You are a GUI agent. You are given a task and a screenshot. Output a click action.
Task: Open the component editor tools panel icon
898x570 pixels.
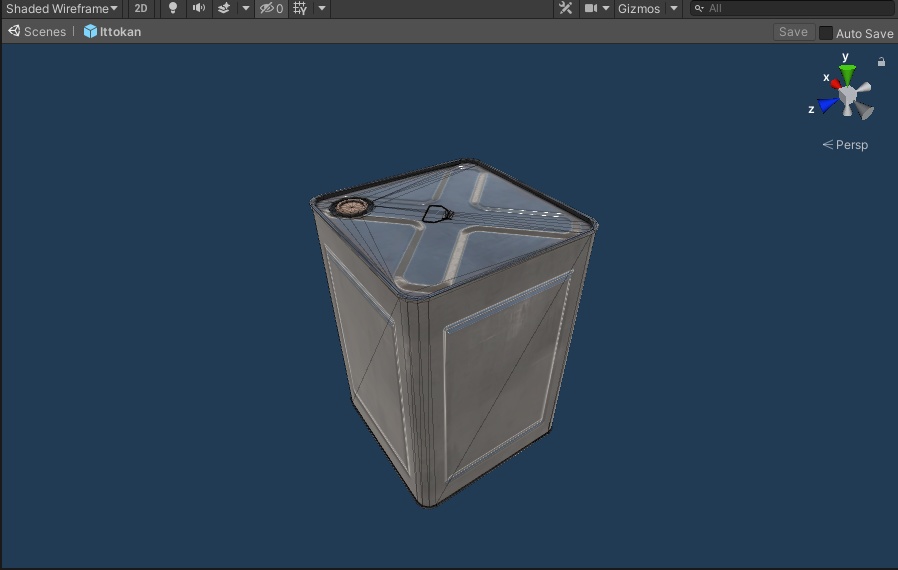pos(565,8)
